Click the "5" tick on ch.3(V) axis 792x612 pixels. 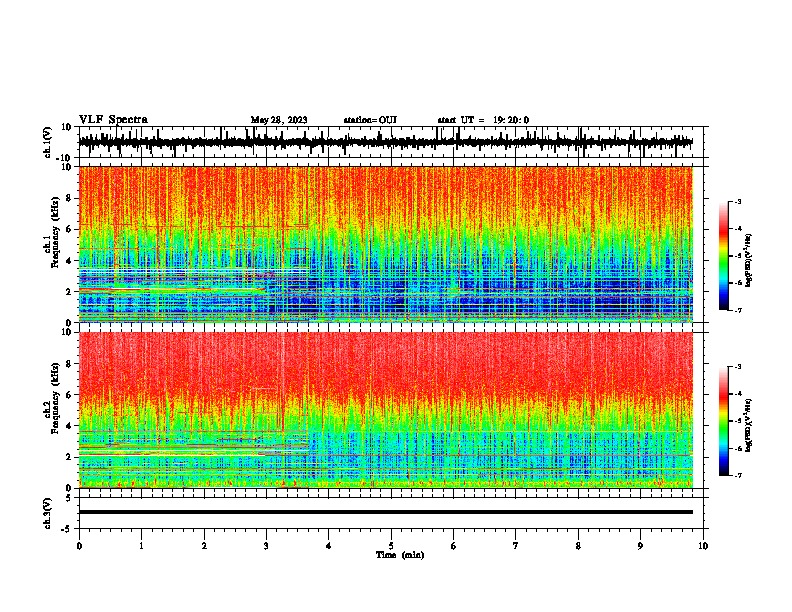(x=69, y=497)
